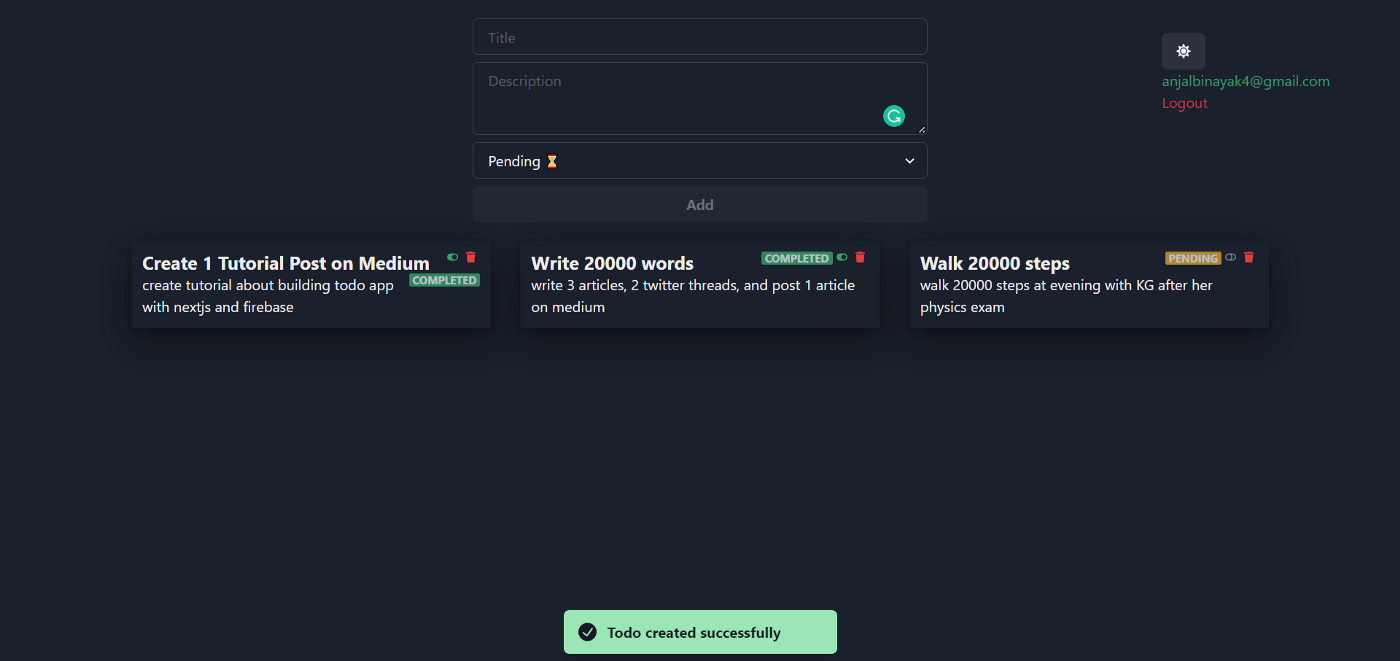Click the Logout link
This screenshot has height=661, width=1400.
[1184, 103]
